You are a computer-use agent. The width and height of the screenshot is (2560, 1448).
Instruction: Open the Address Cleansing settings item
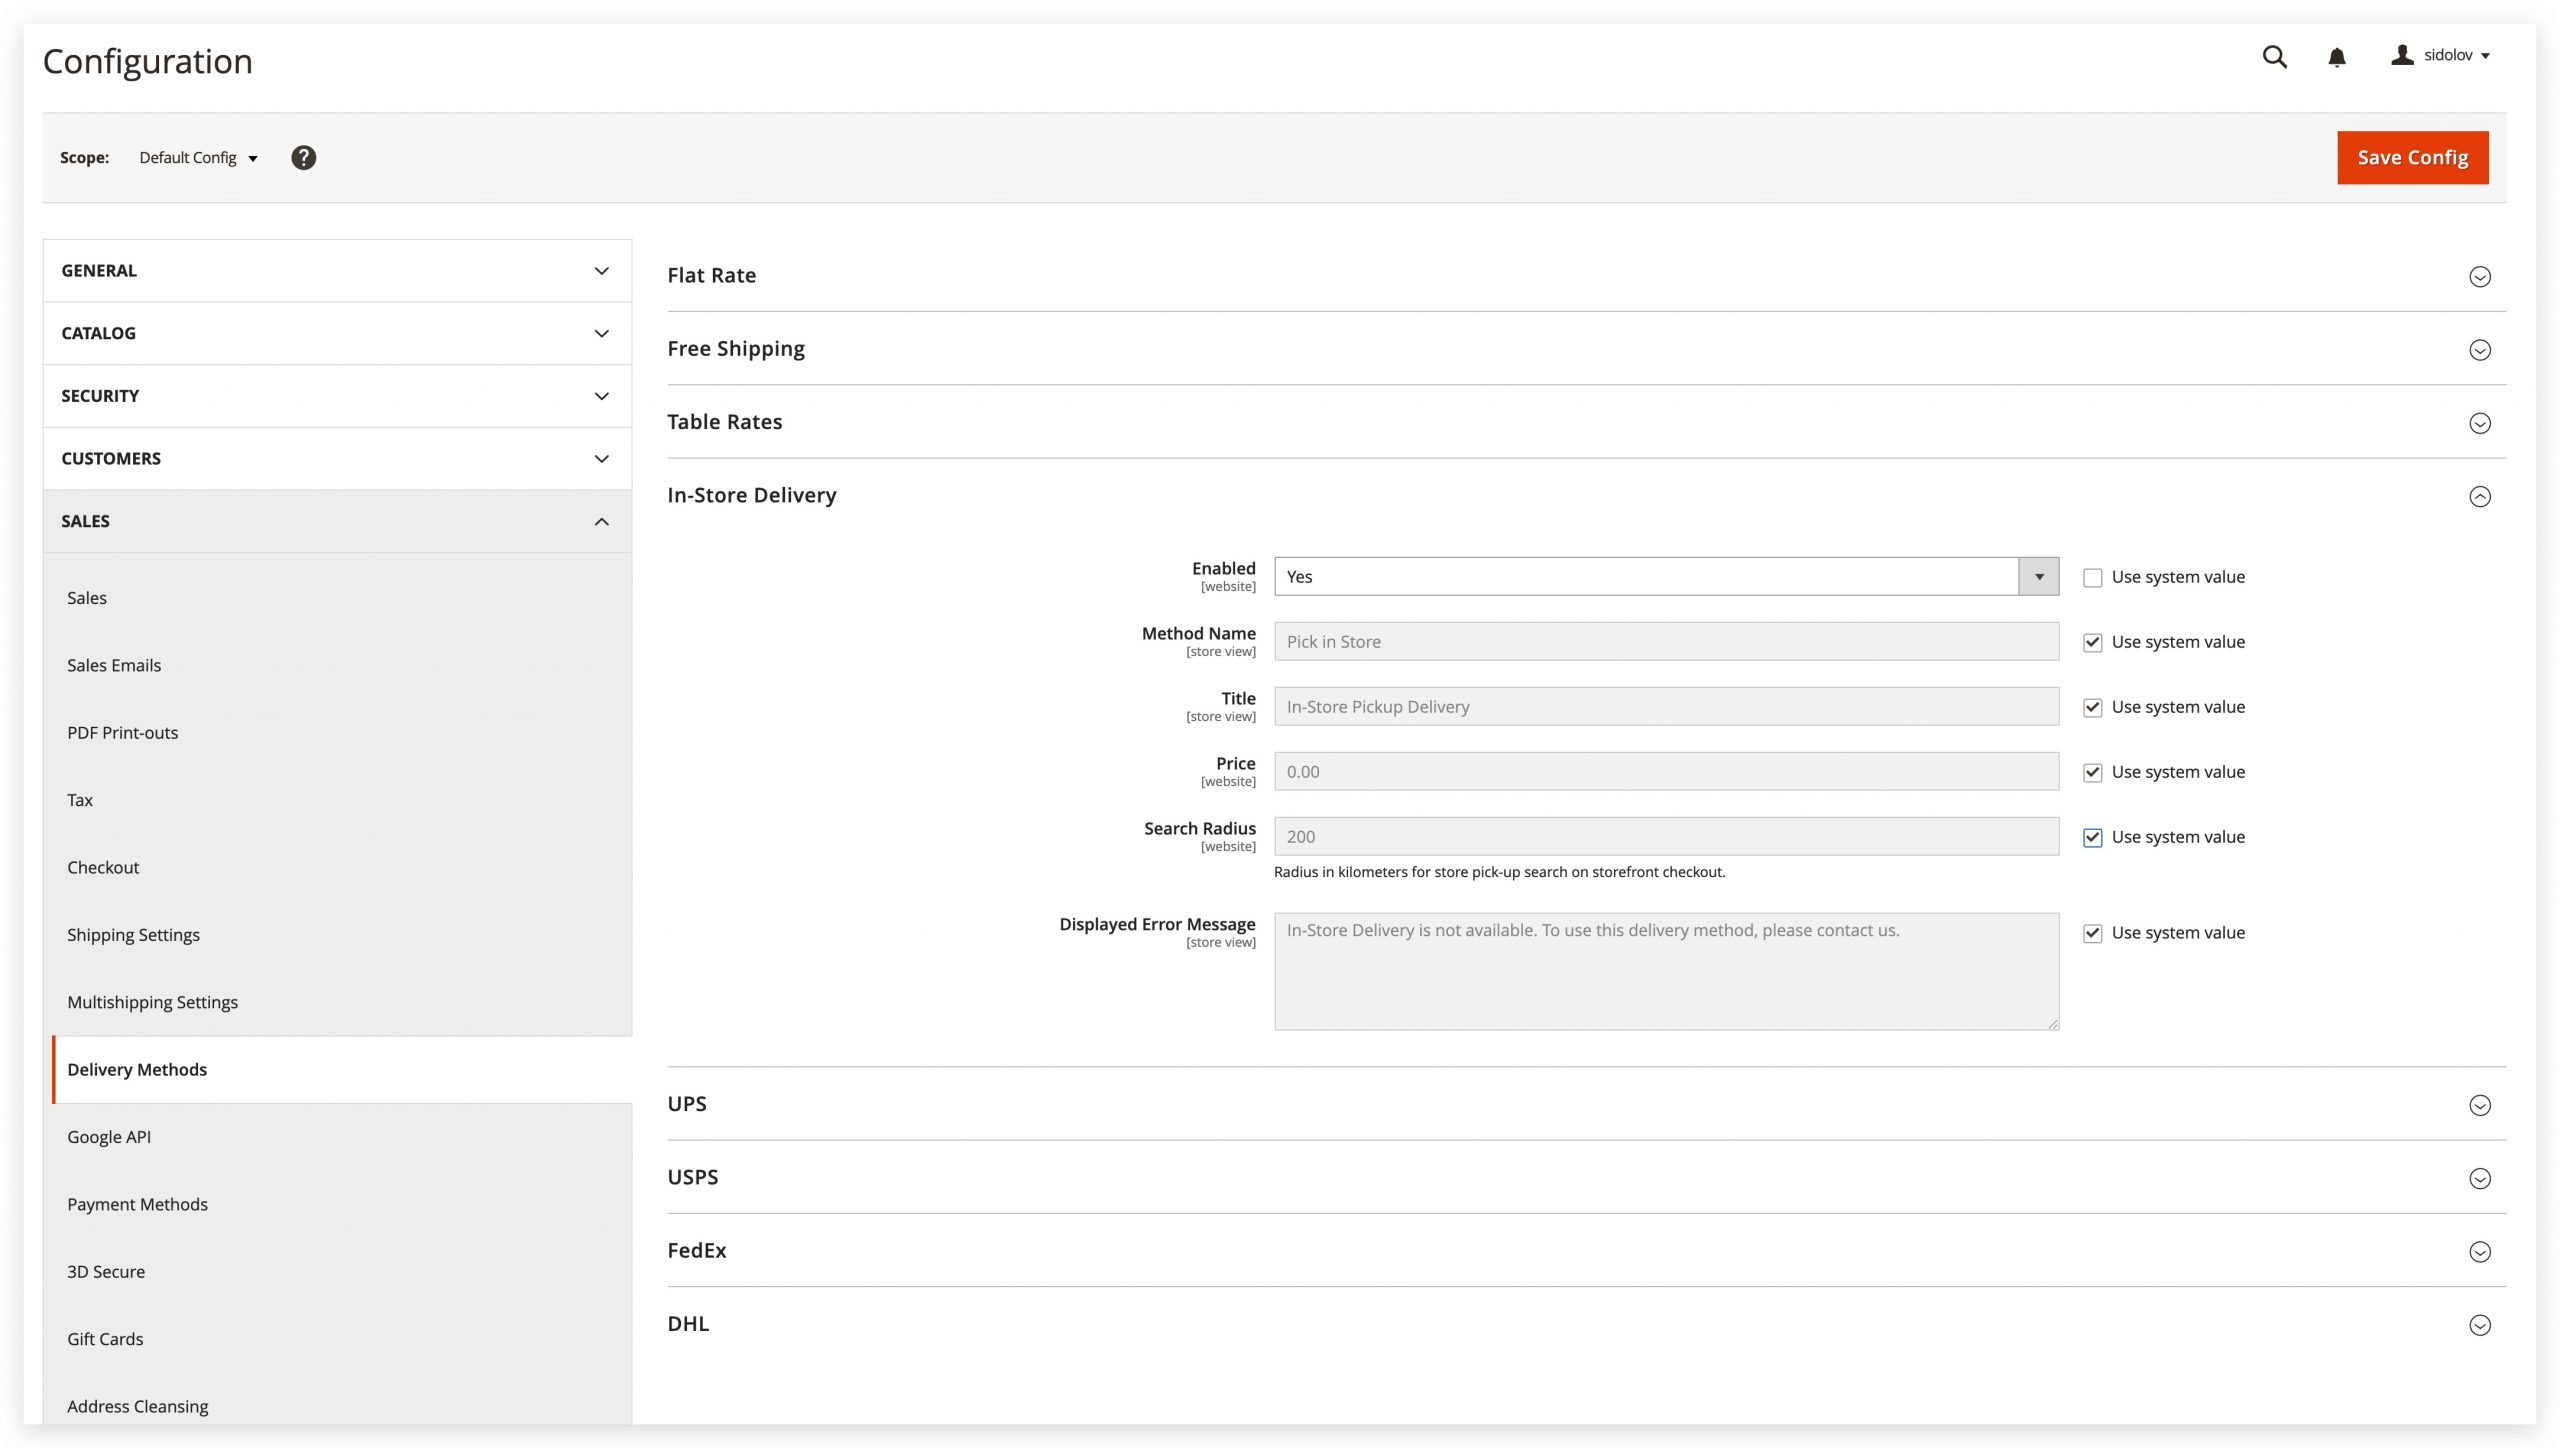coord(138,1406)
